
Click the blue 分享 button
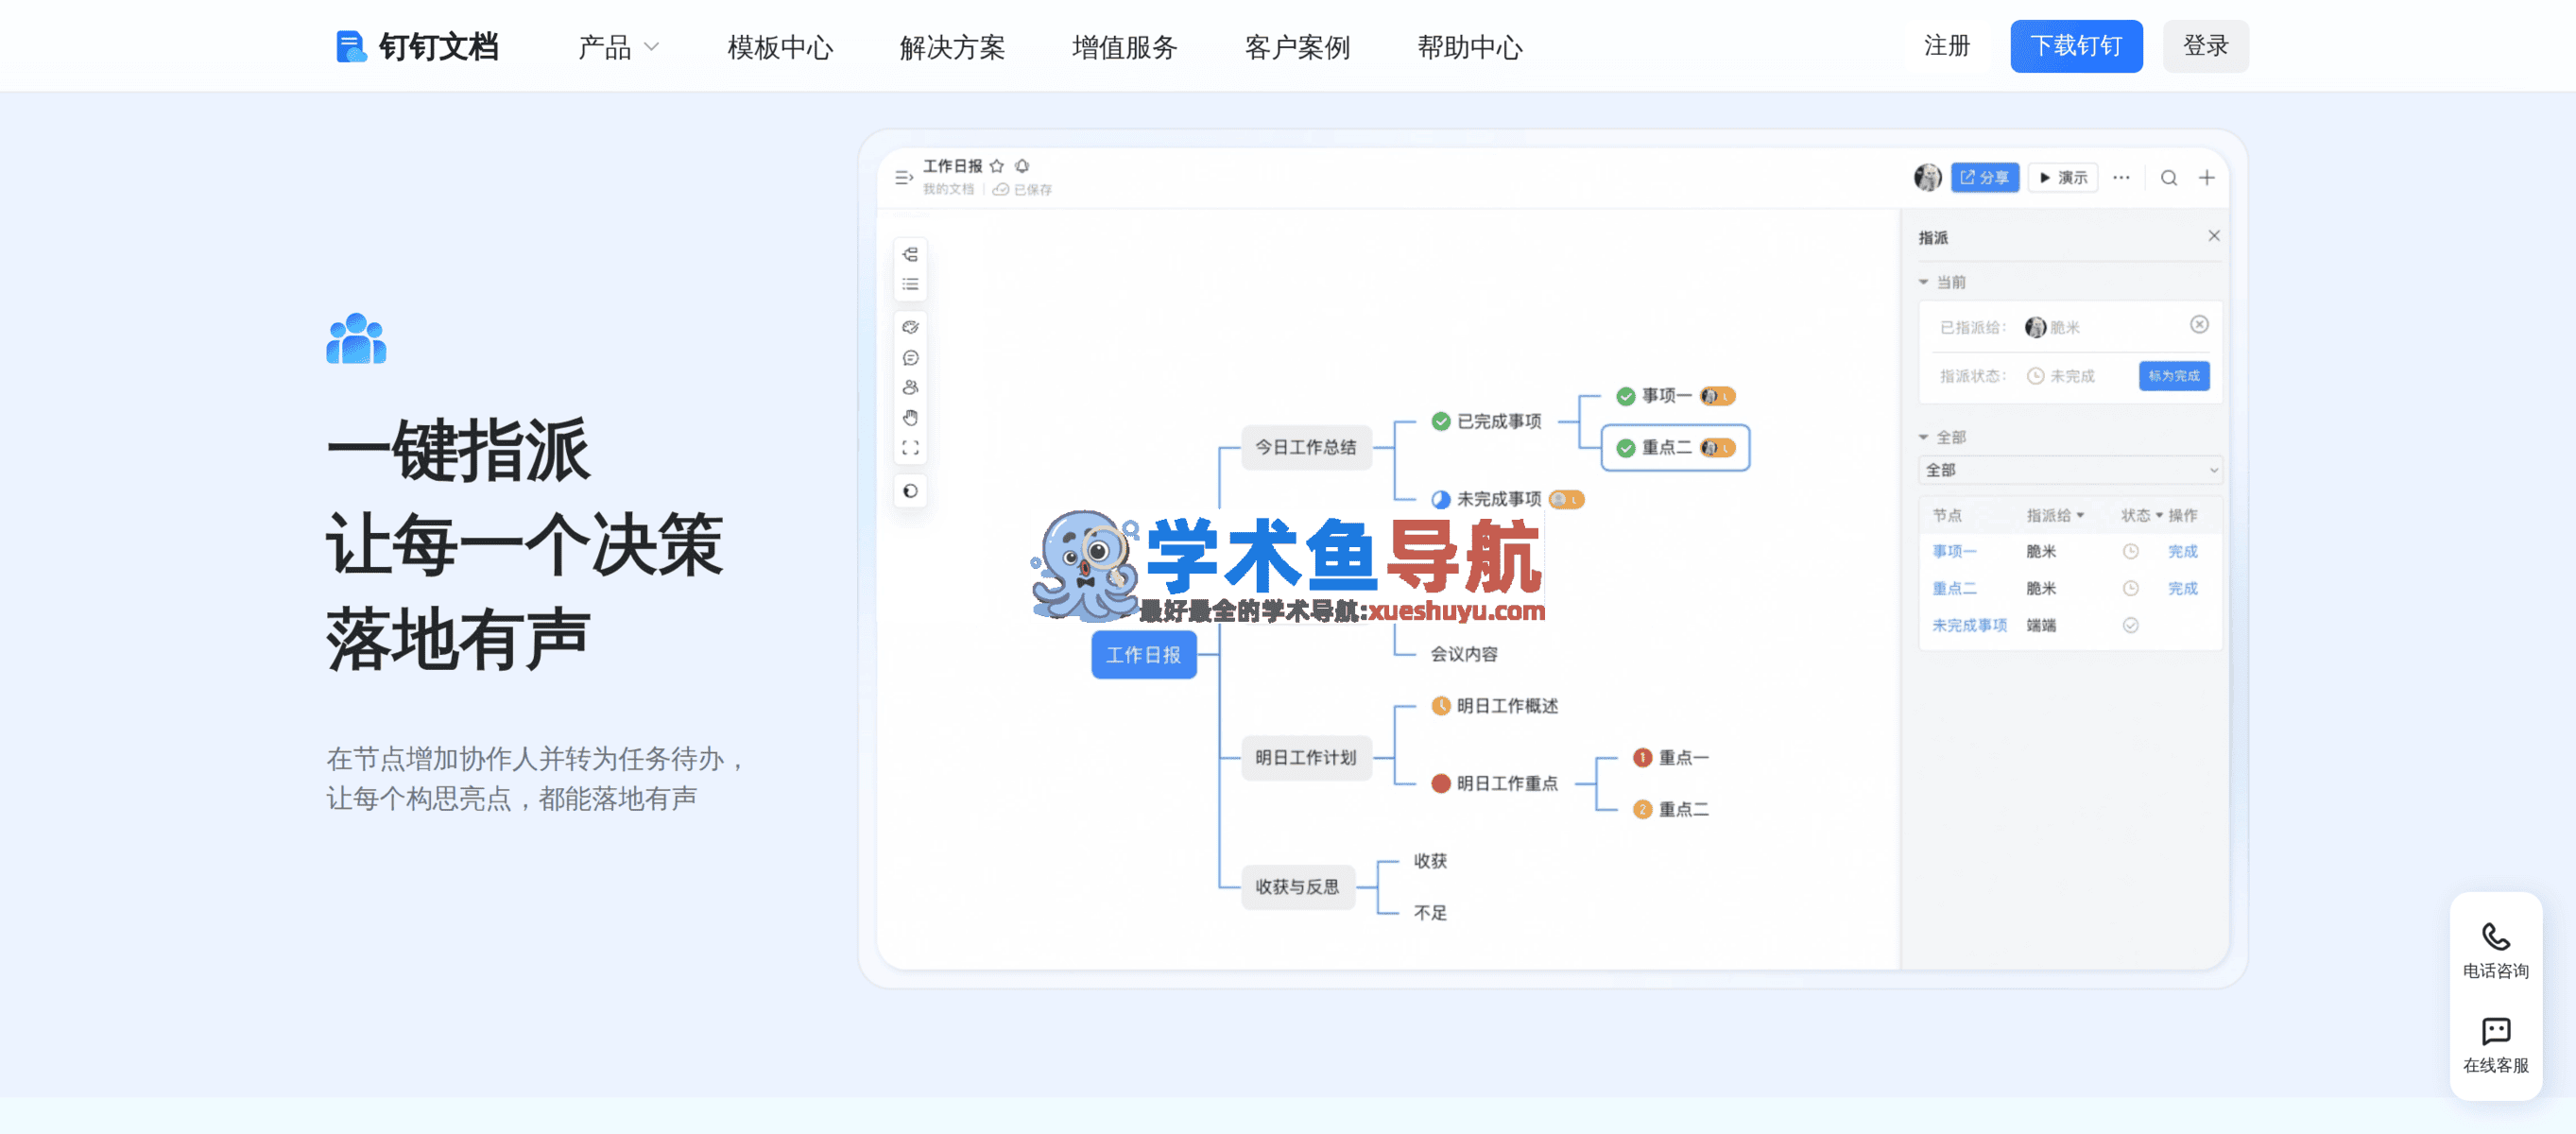[x=1984, y=178]
